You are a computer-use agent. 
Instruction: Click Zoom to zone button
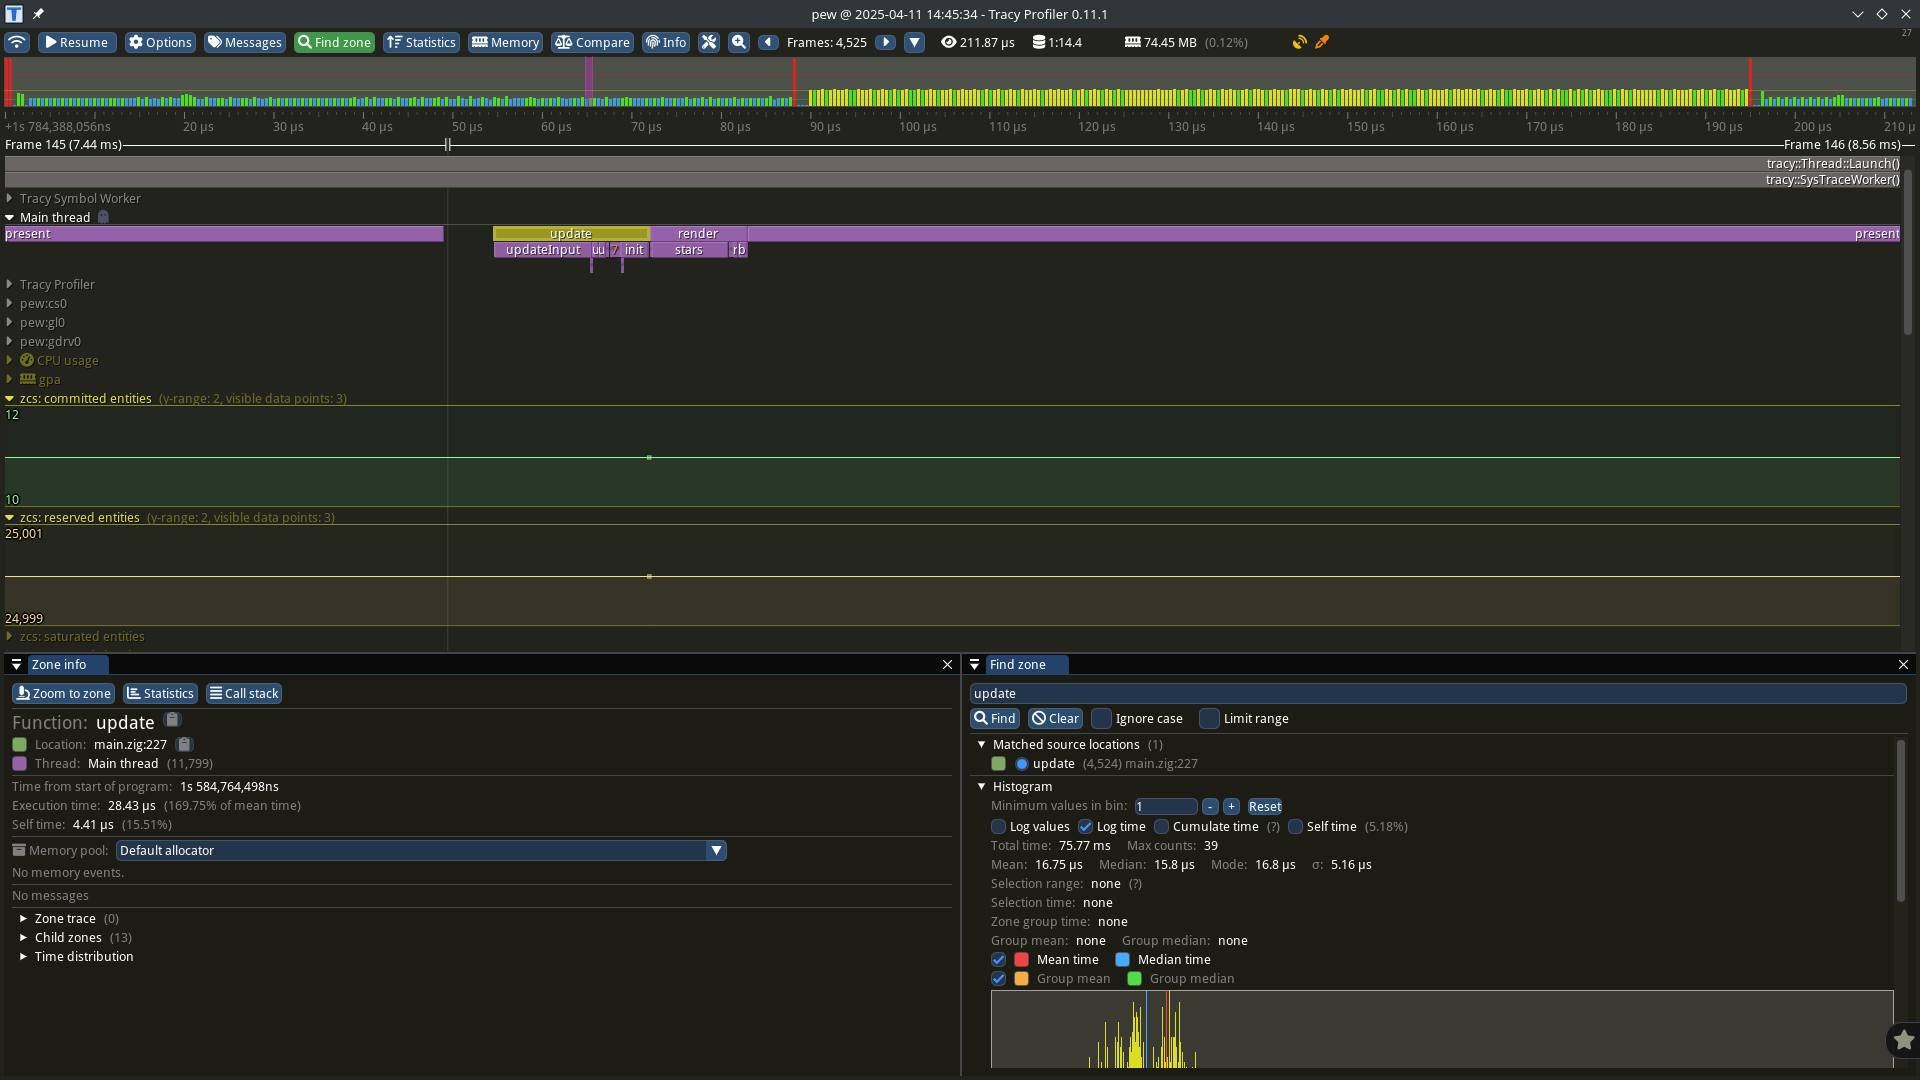point(63,693)
